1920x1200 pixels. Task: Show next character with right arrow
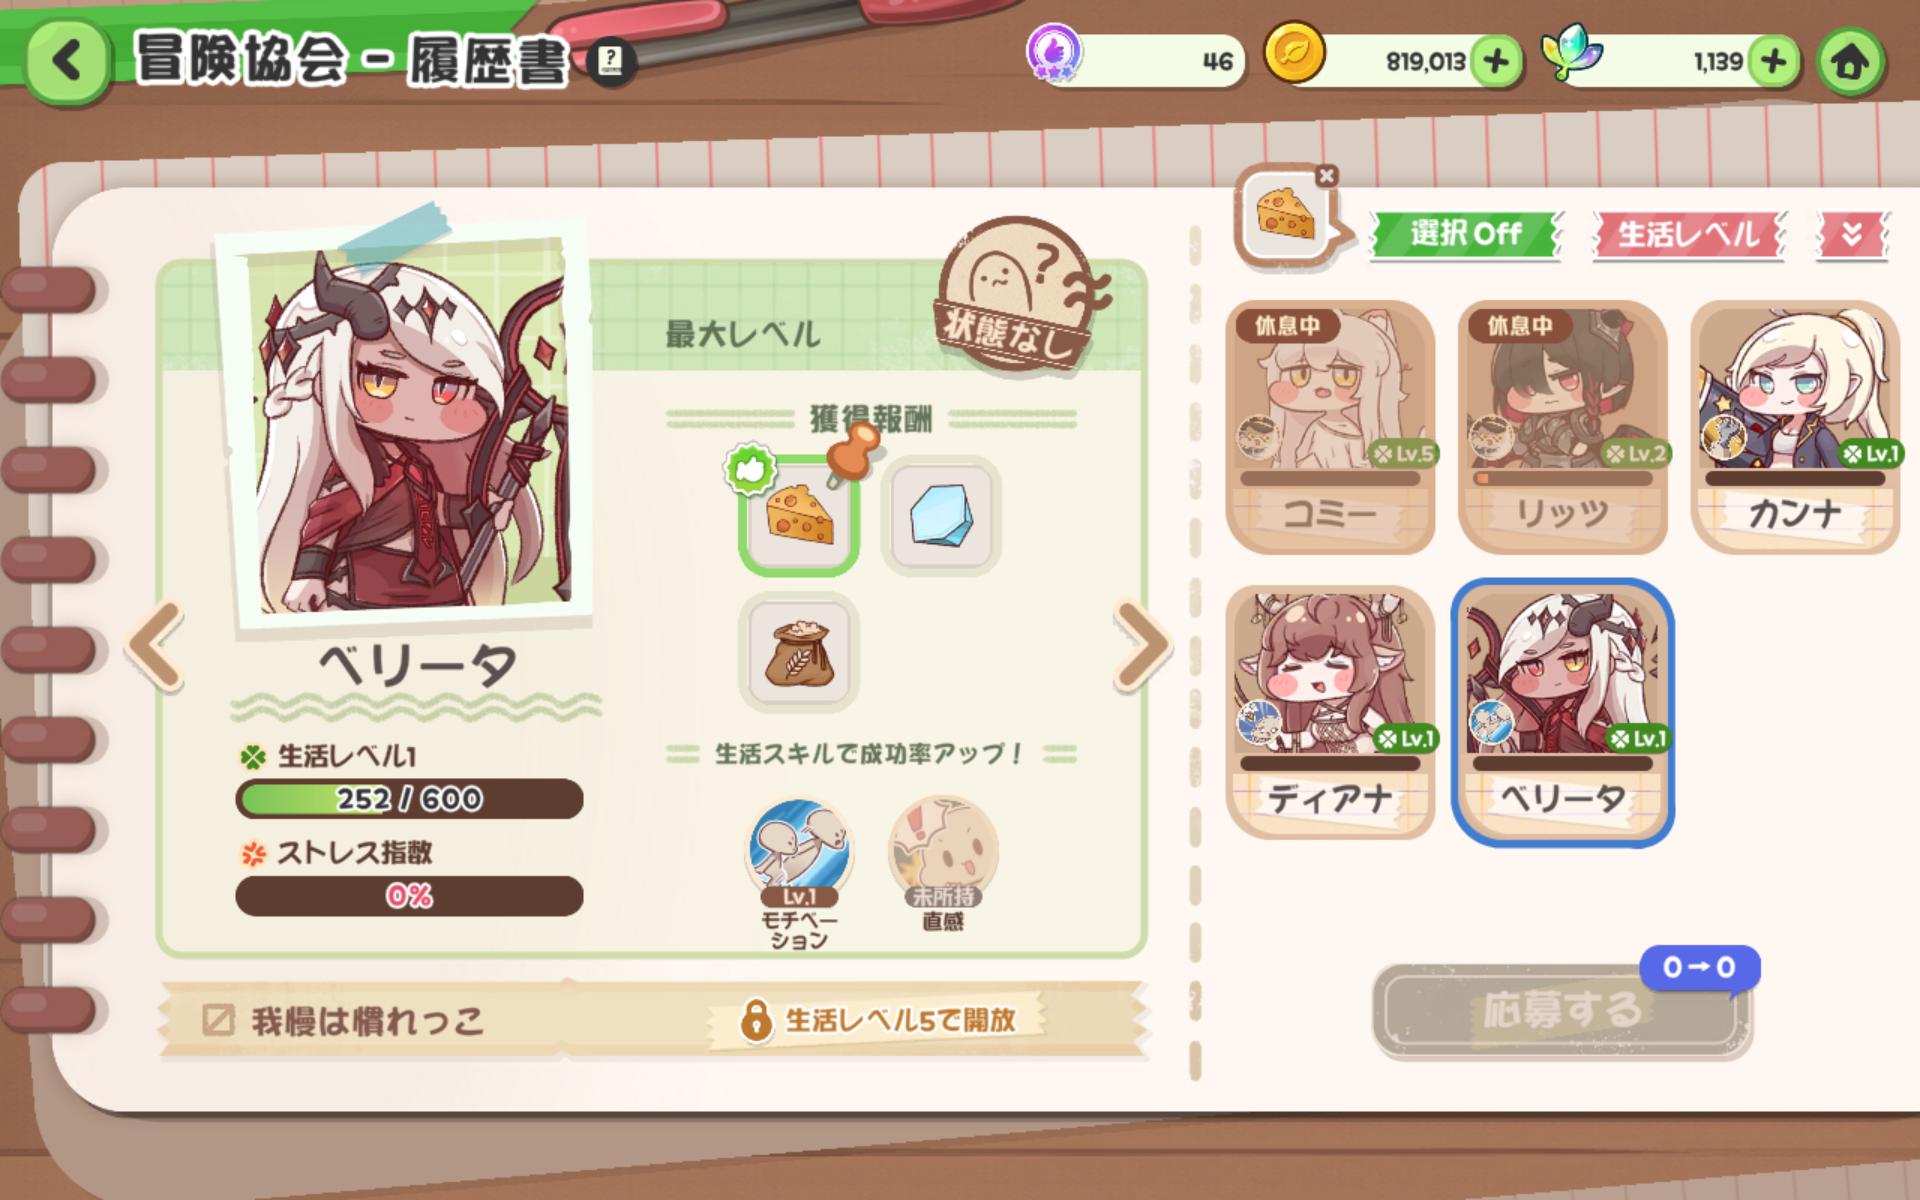coord(1141,645)
